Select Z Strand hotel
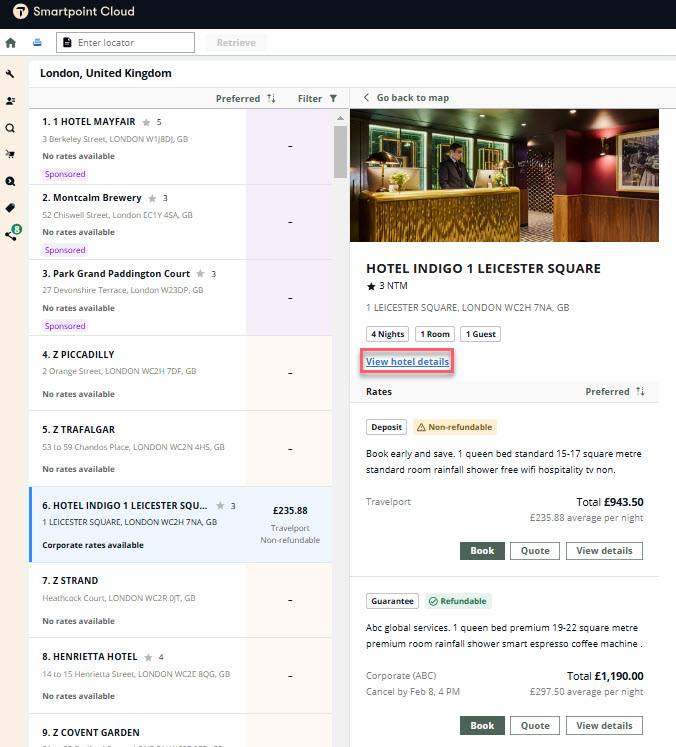 181,600
